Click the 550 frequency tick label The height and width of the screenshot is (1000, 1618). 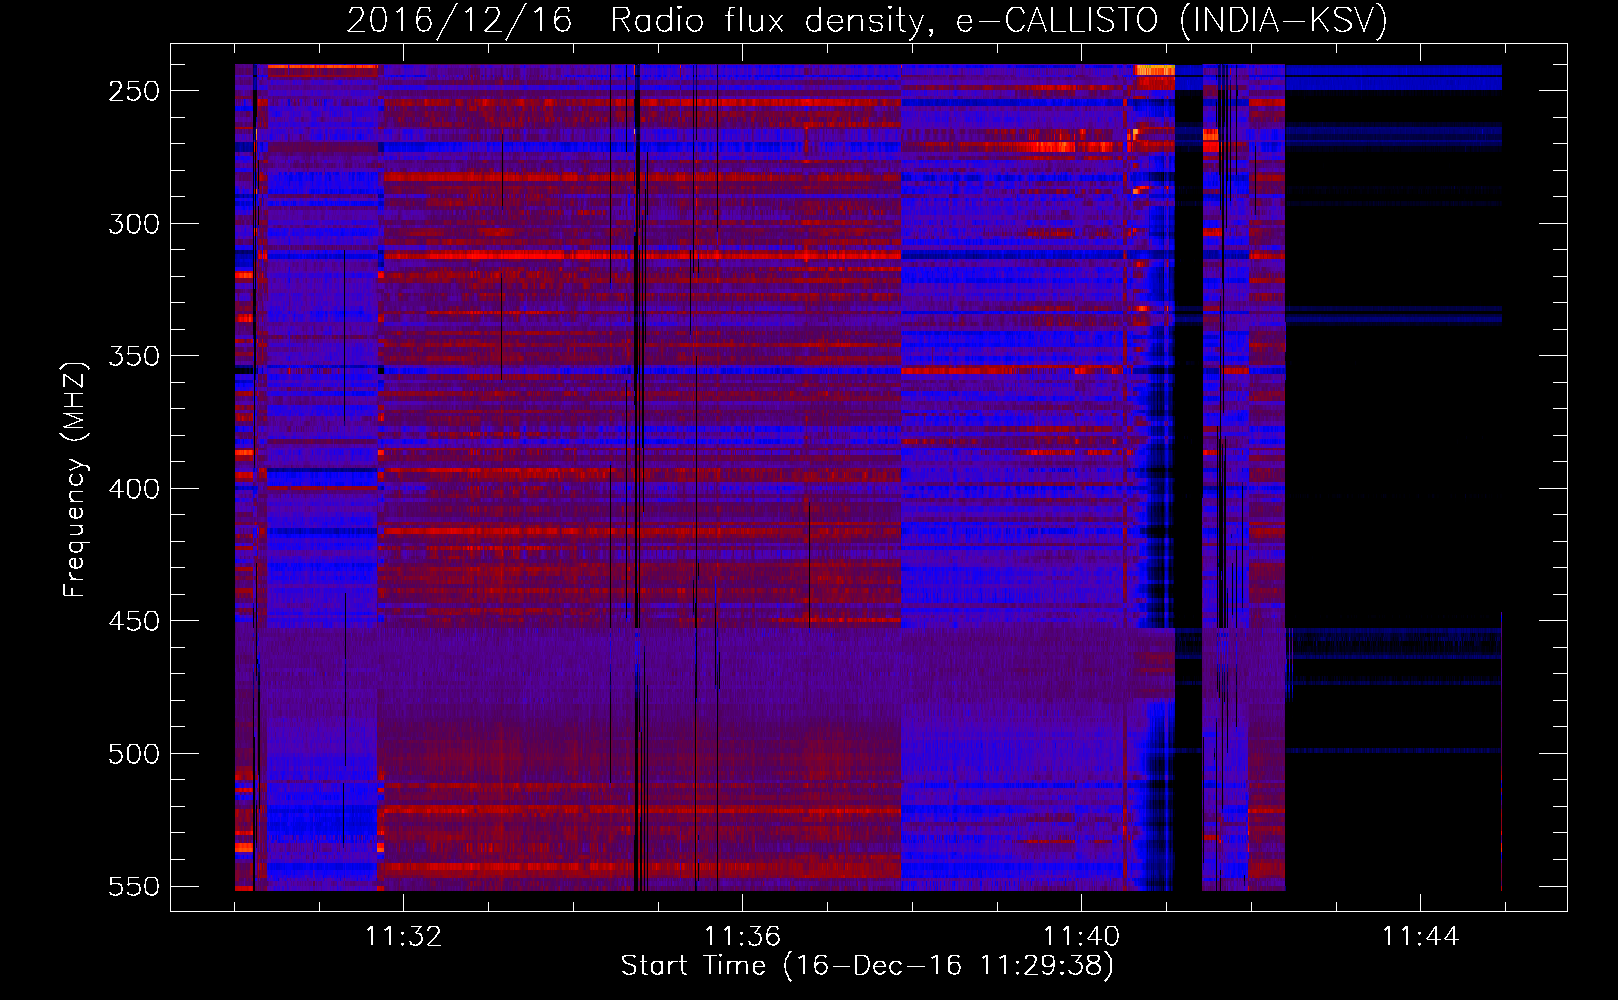pyautogui.click(x=134, y=886)
